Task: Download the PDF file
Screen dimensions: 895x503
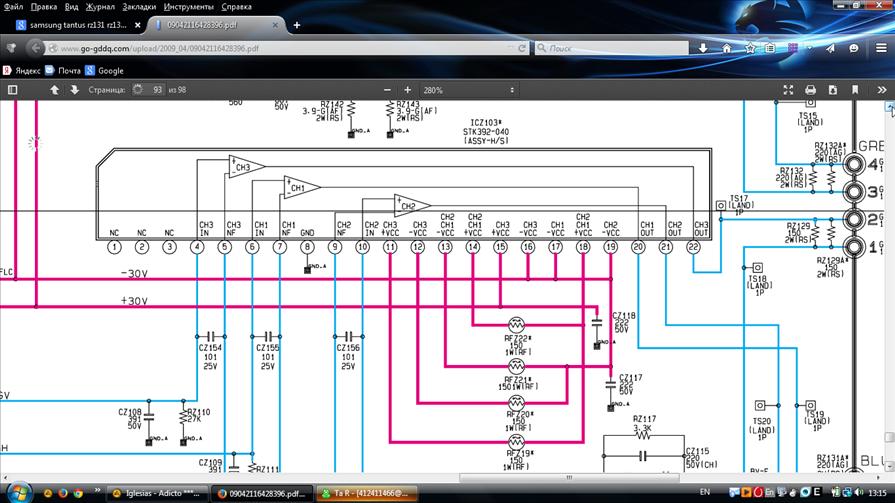Action: (x=832, y=90)
